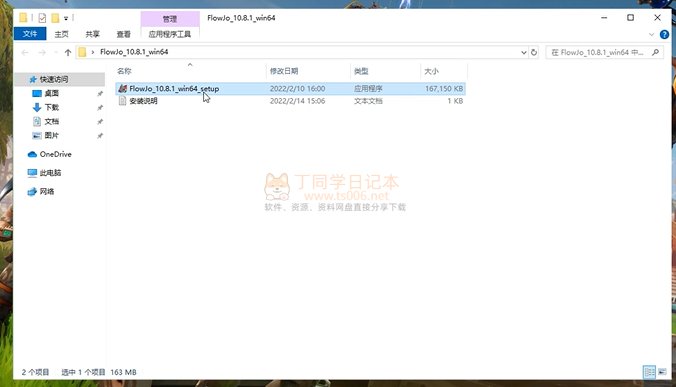Switch to the 共享 (Share) ribbon tab
Image resolution: width=676 pixels, height=387 pixels.
coord(92,34)
